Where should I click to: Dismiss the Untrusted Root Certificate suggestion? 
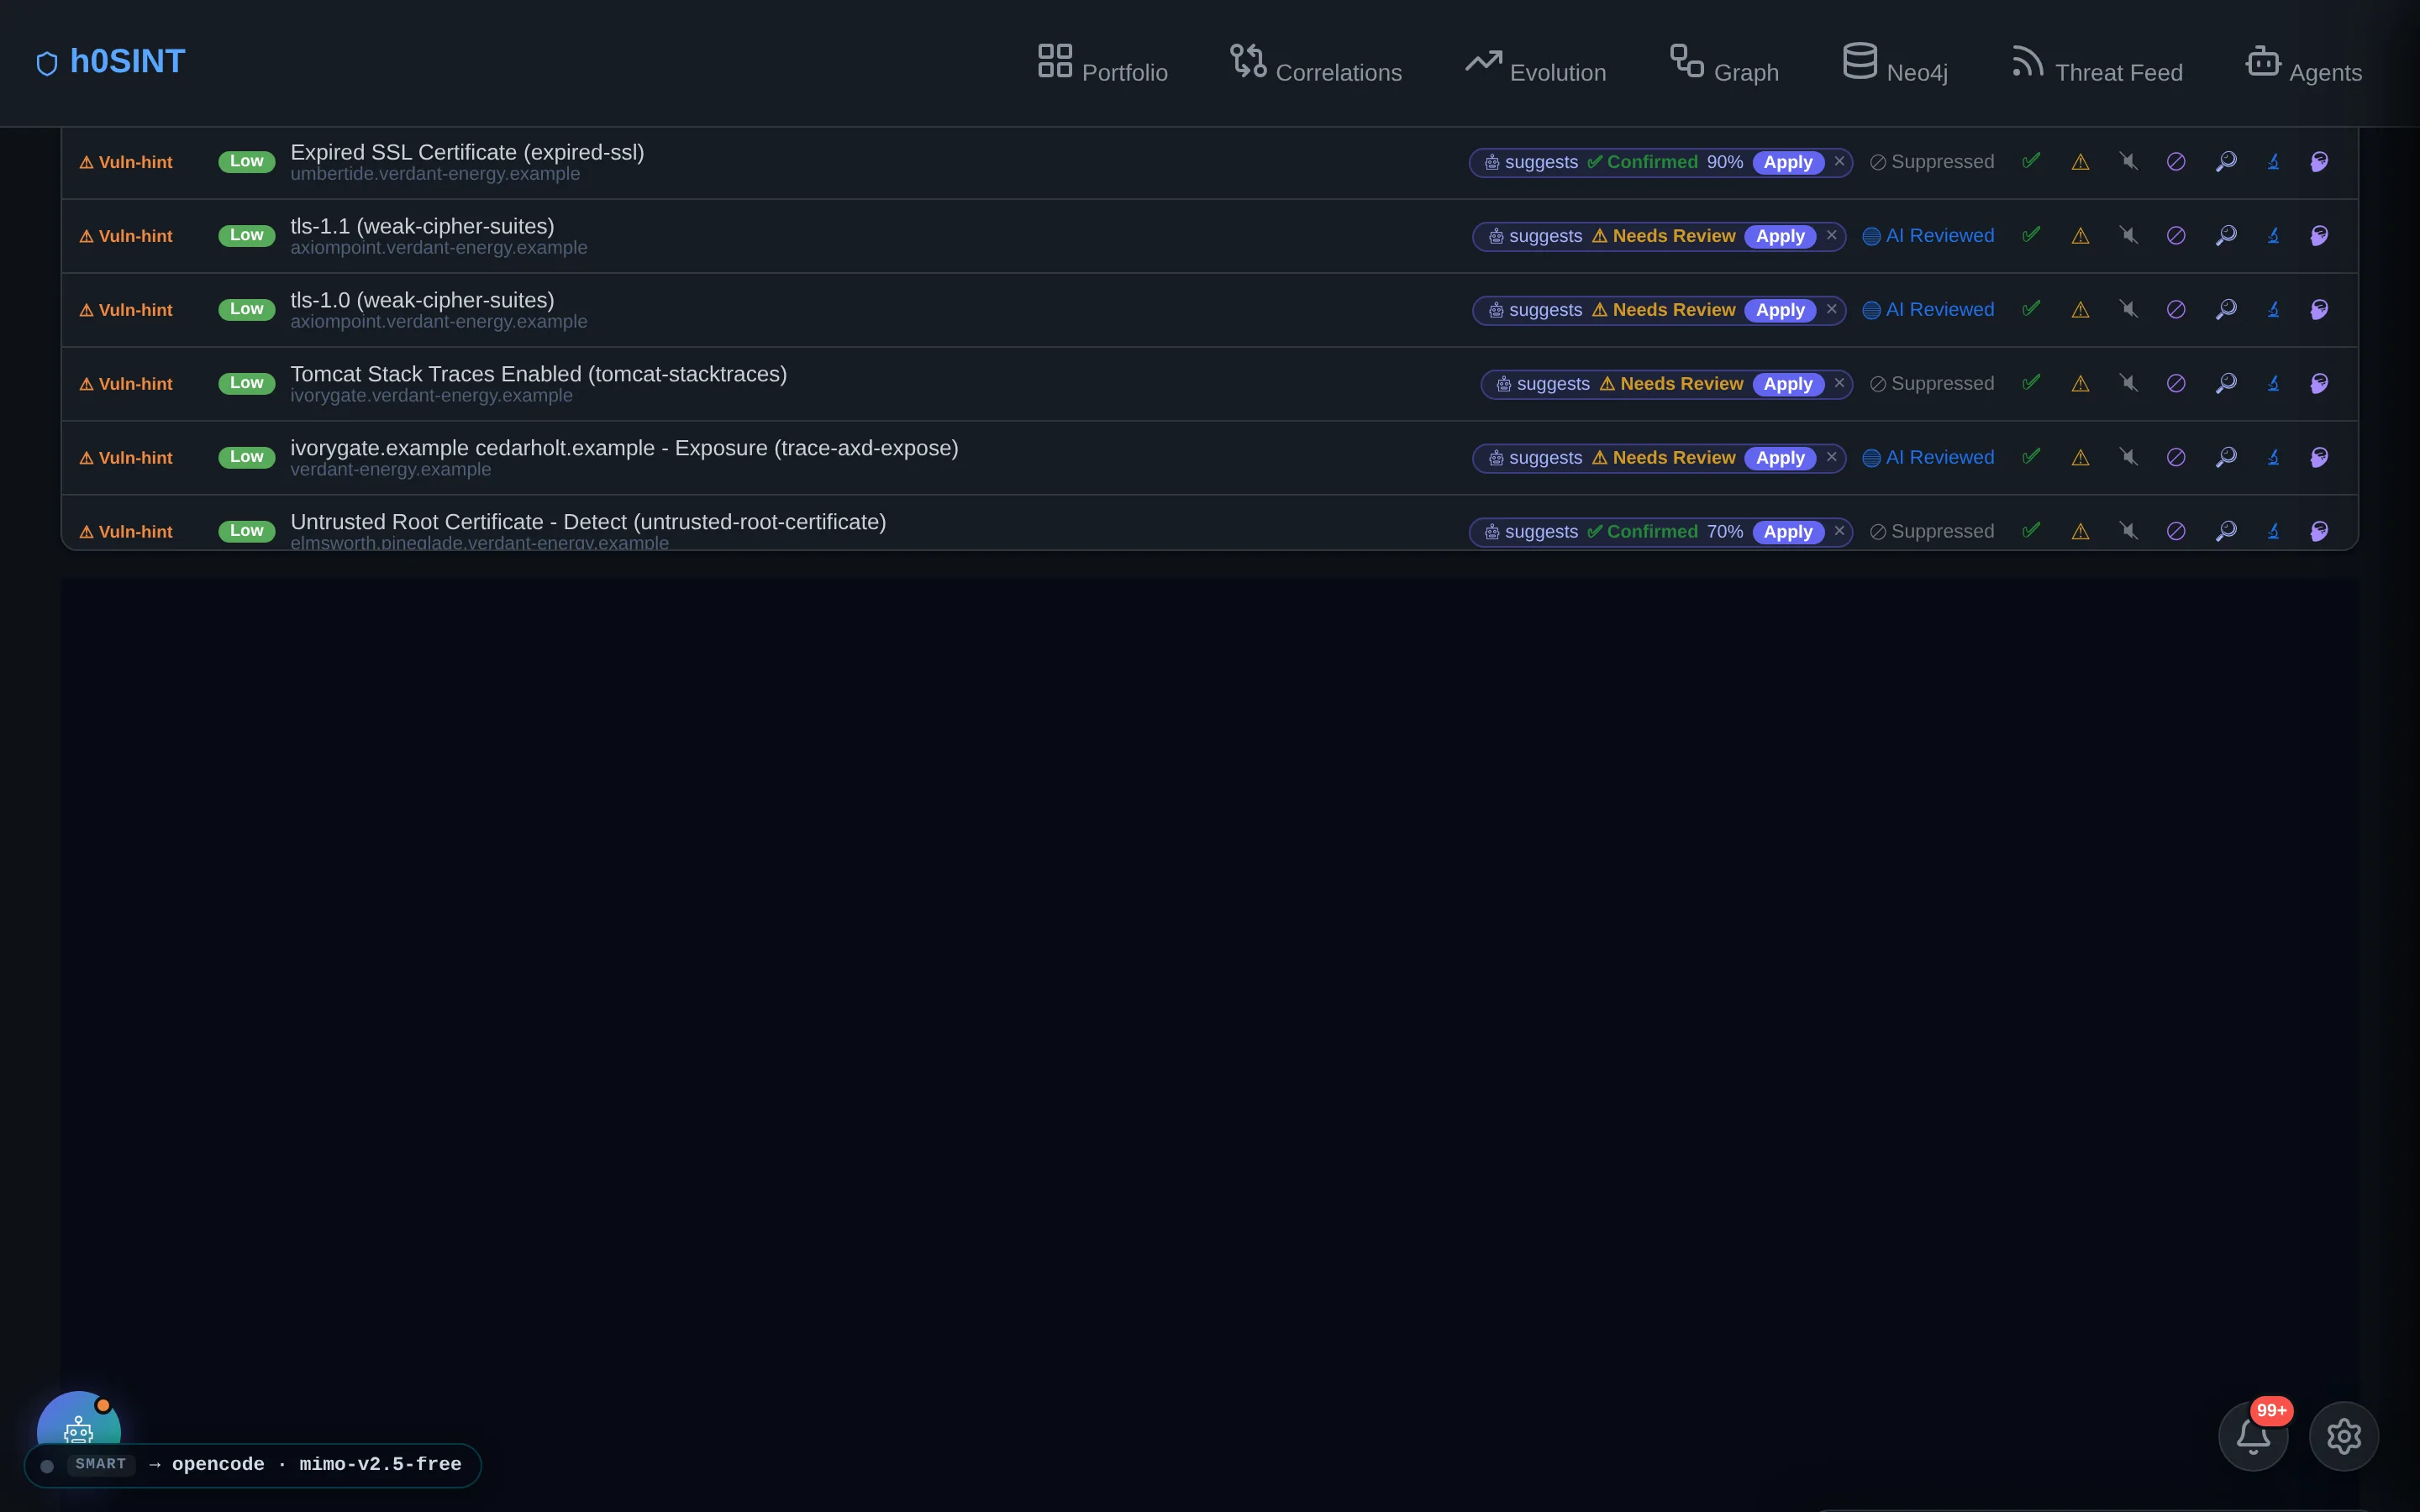coord(1839,531)
